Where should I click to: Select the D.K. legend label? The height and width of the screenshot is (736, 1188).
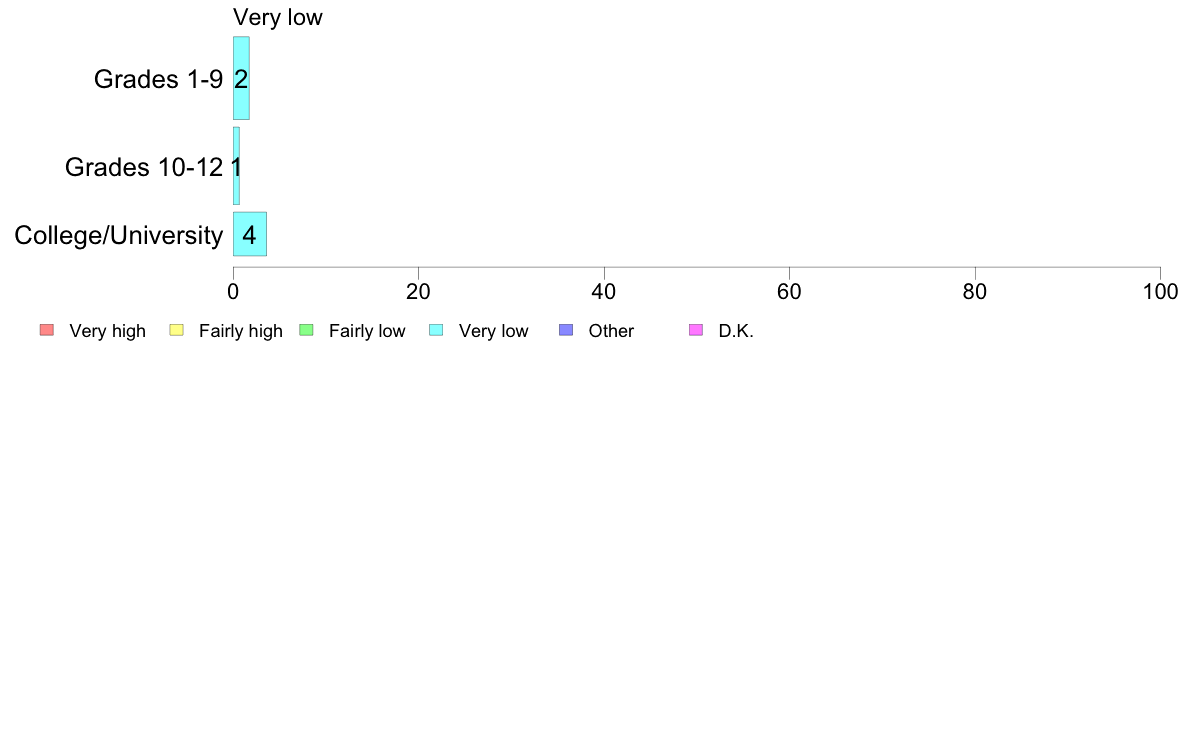coord(736,332)
